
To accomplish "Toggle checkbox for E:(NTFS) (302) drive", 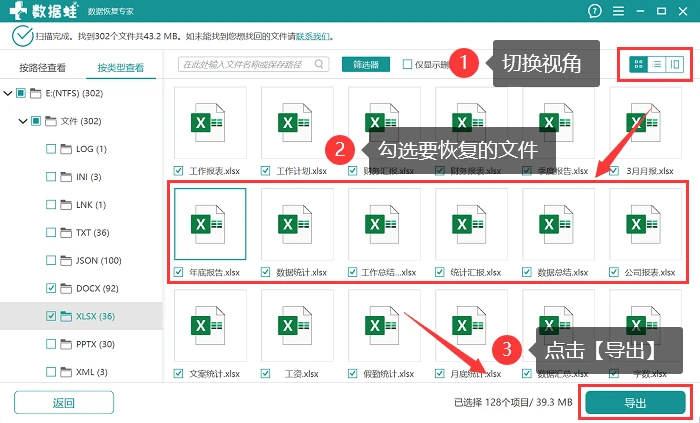I will point(21,93).
